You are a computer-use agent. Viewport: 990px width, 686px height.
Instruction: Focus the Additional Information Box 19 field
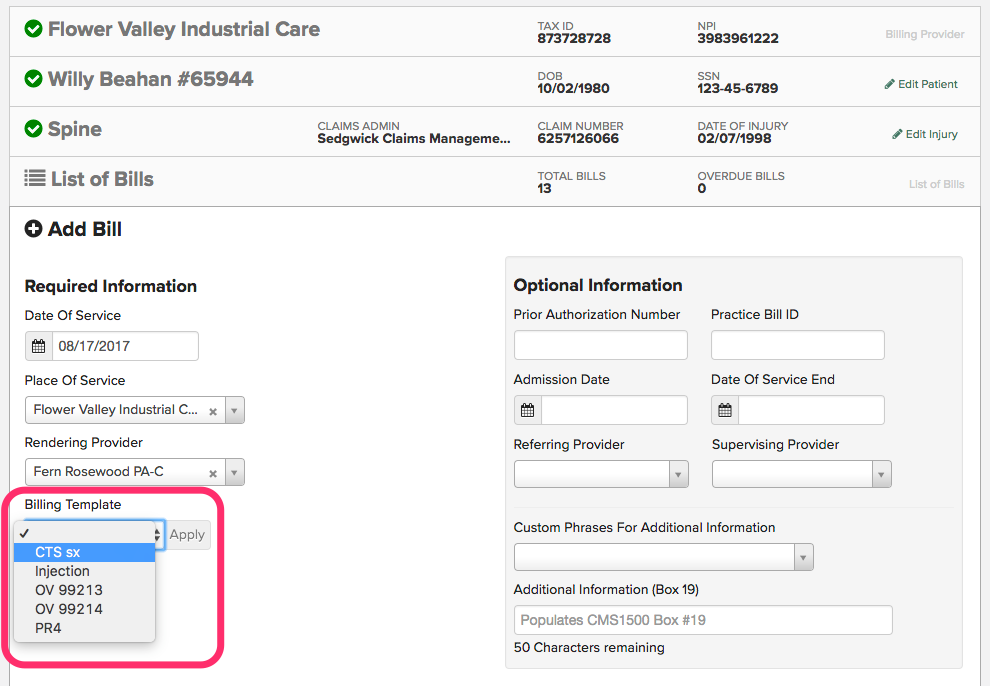pos(702,620)
